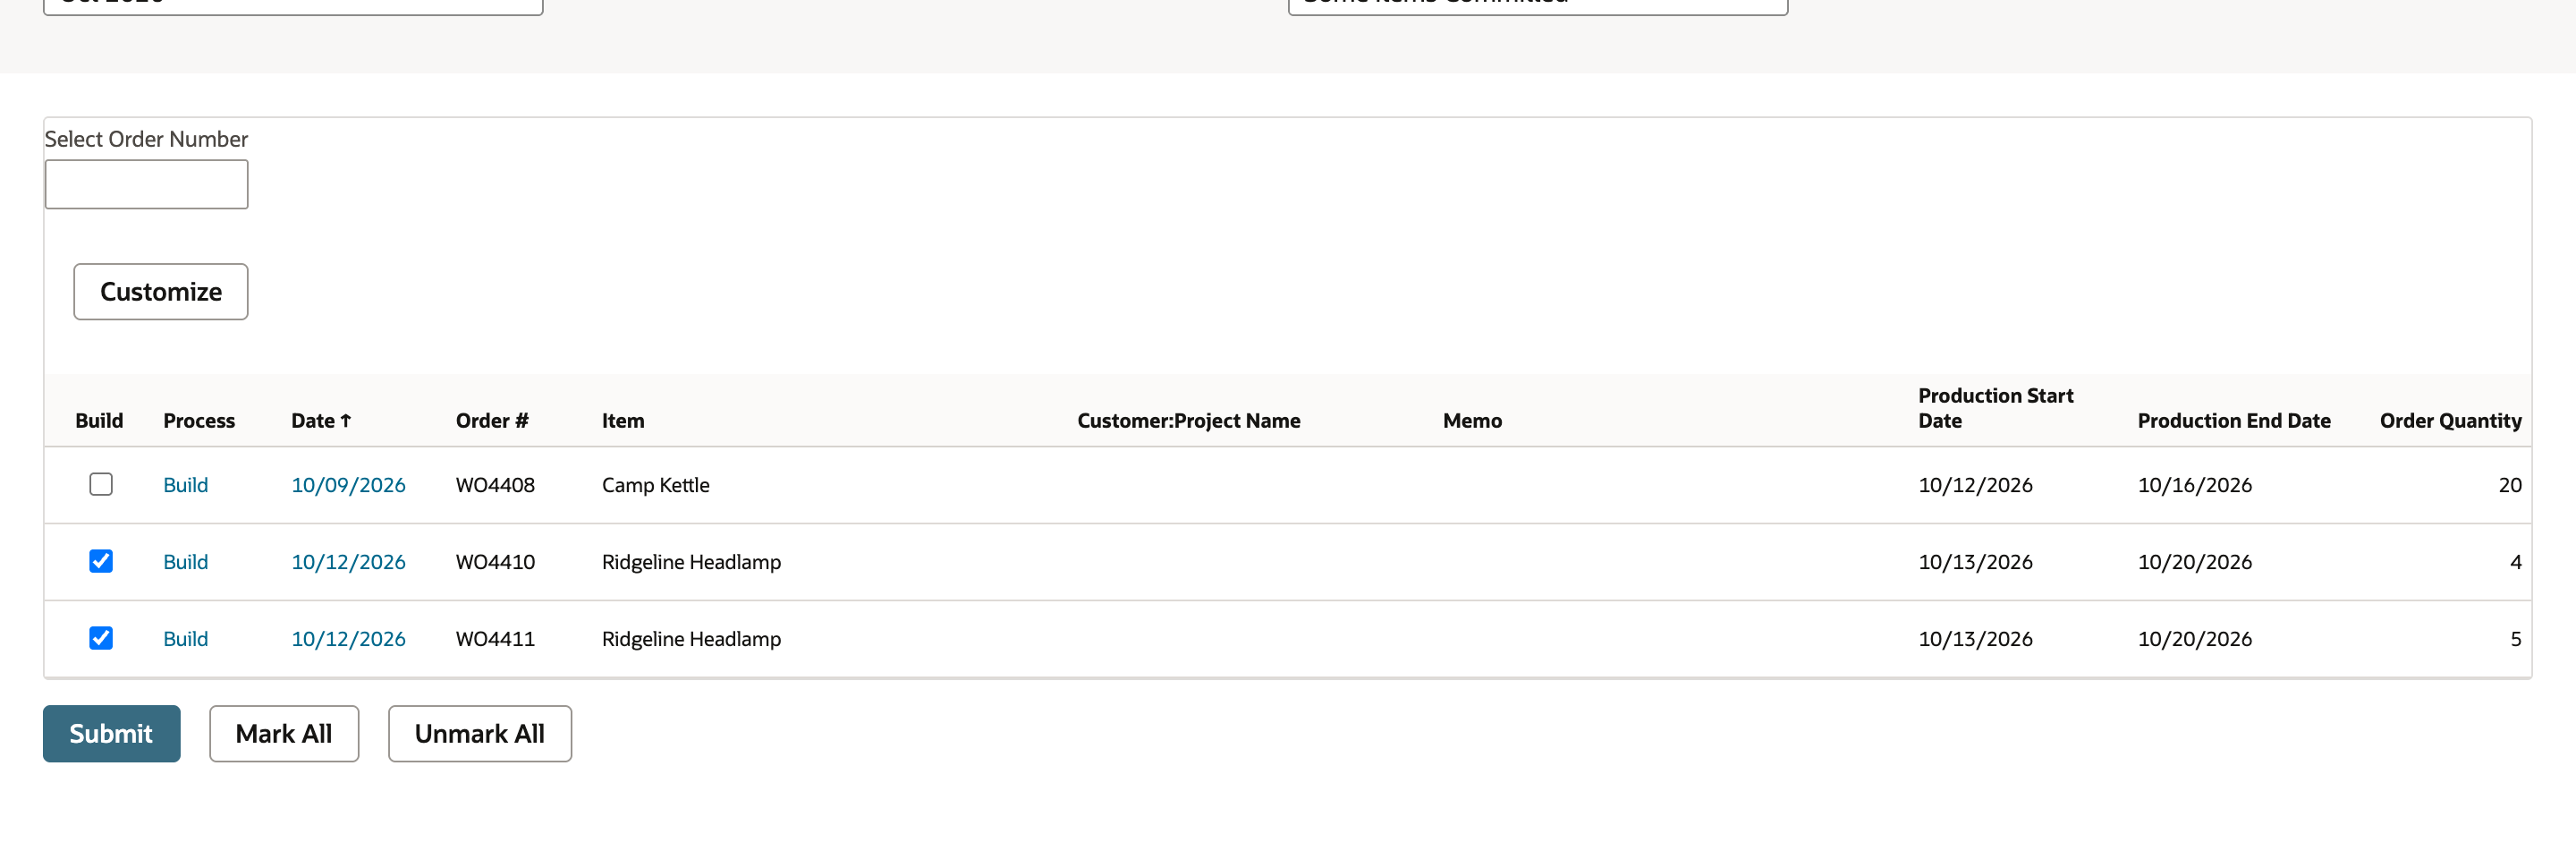Select end date 10/20/2026 in WO4410 row

tap(2195, 562)
